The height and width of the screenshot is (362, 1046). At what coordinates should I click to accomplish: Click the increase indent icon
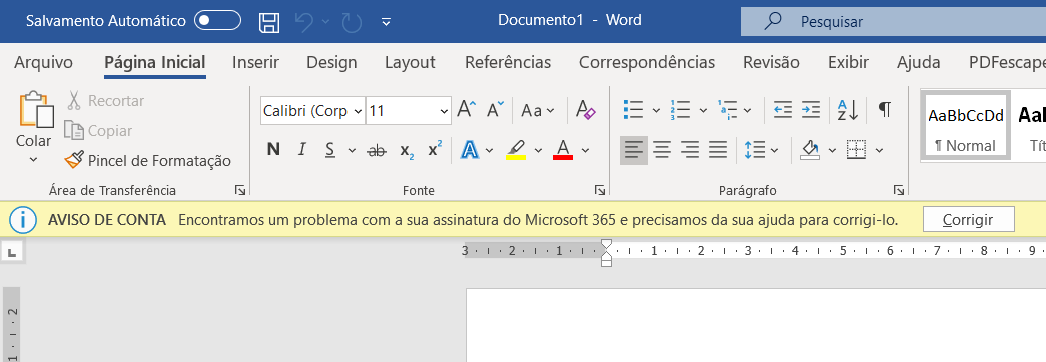[x=811, y=110]
